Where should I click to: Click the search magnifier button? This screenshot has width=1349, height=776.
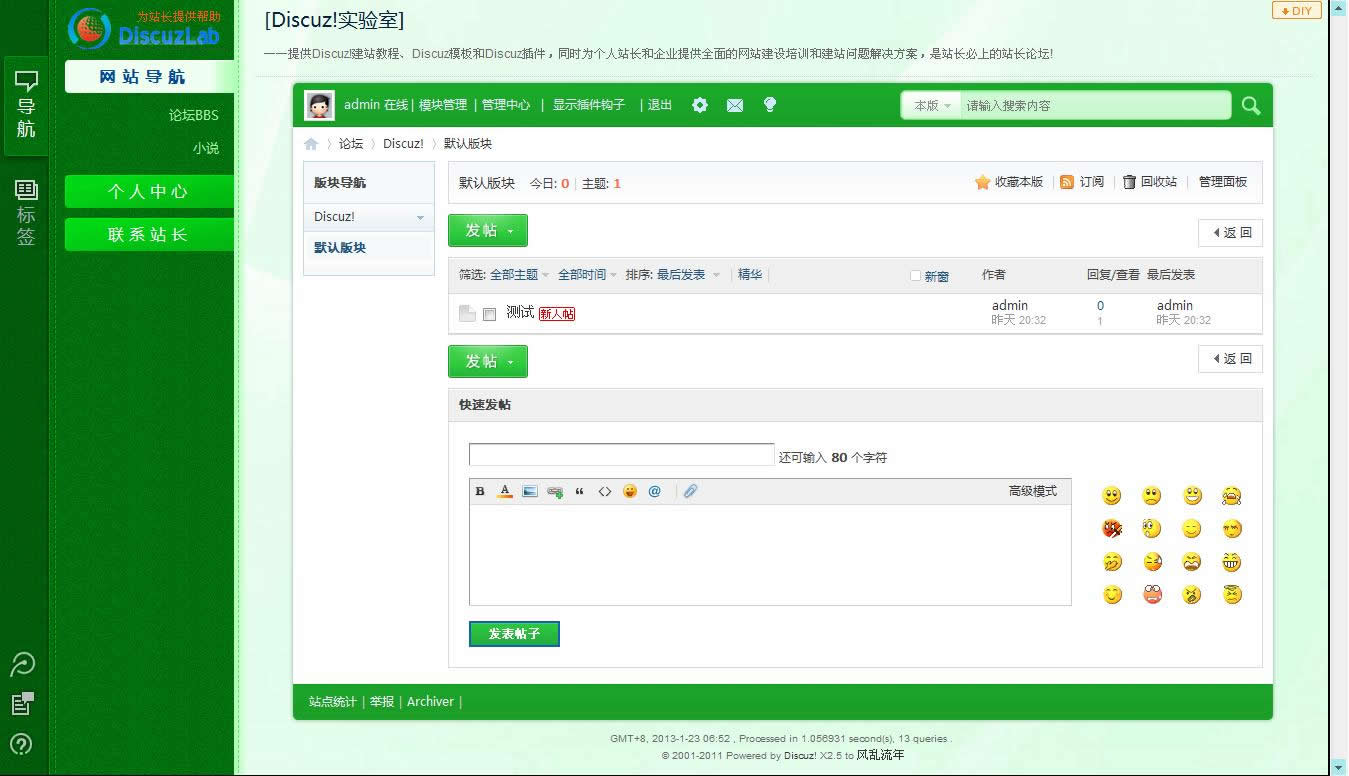[1251, 105]
